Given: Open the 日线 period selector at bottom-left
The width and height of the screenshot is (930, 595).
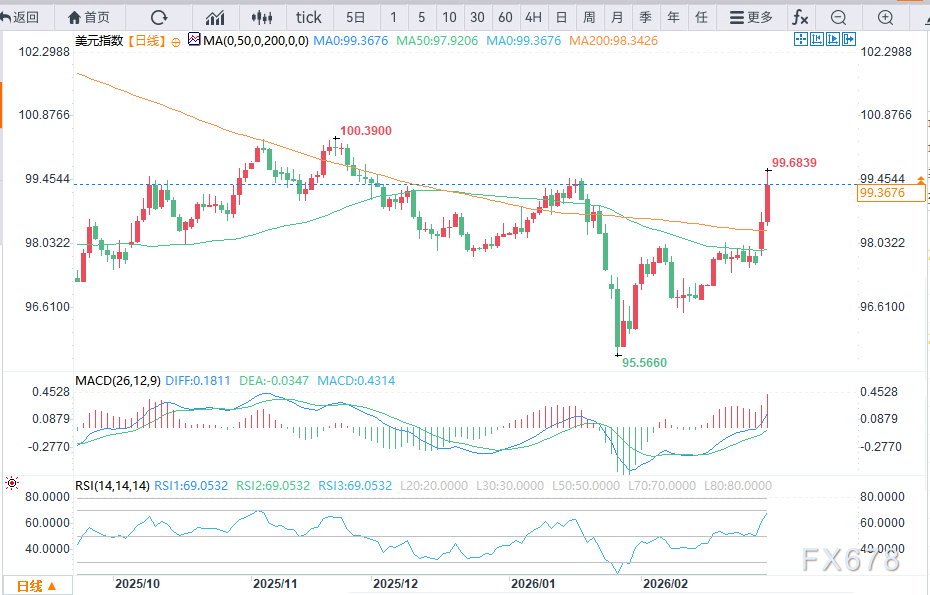Looking at the screenshot, I should (x=37, y=585).
